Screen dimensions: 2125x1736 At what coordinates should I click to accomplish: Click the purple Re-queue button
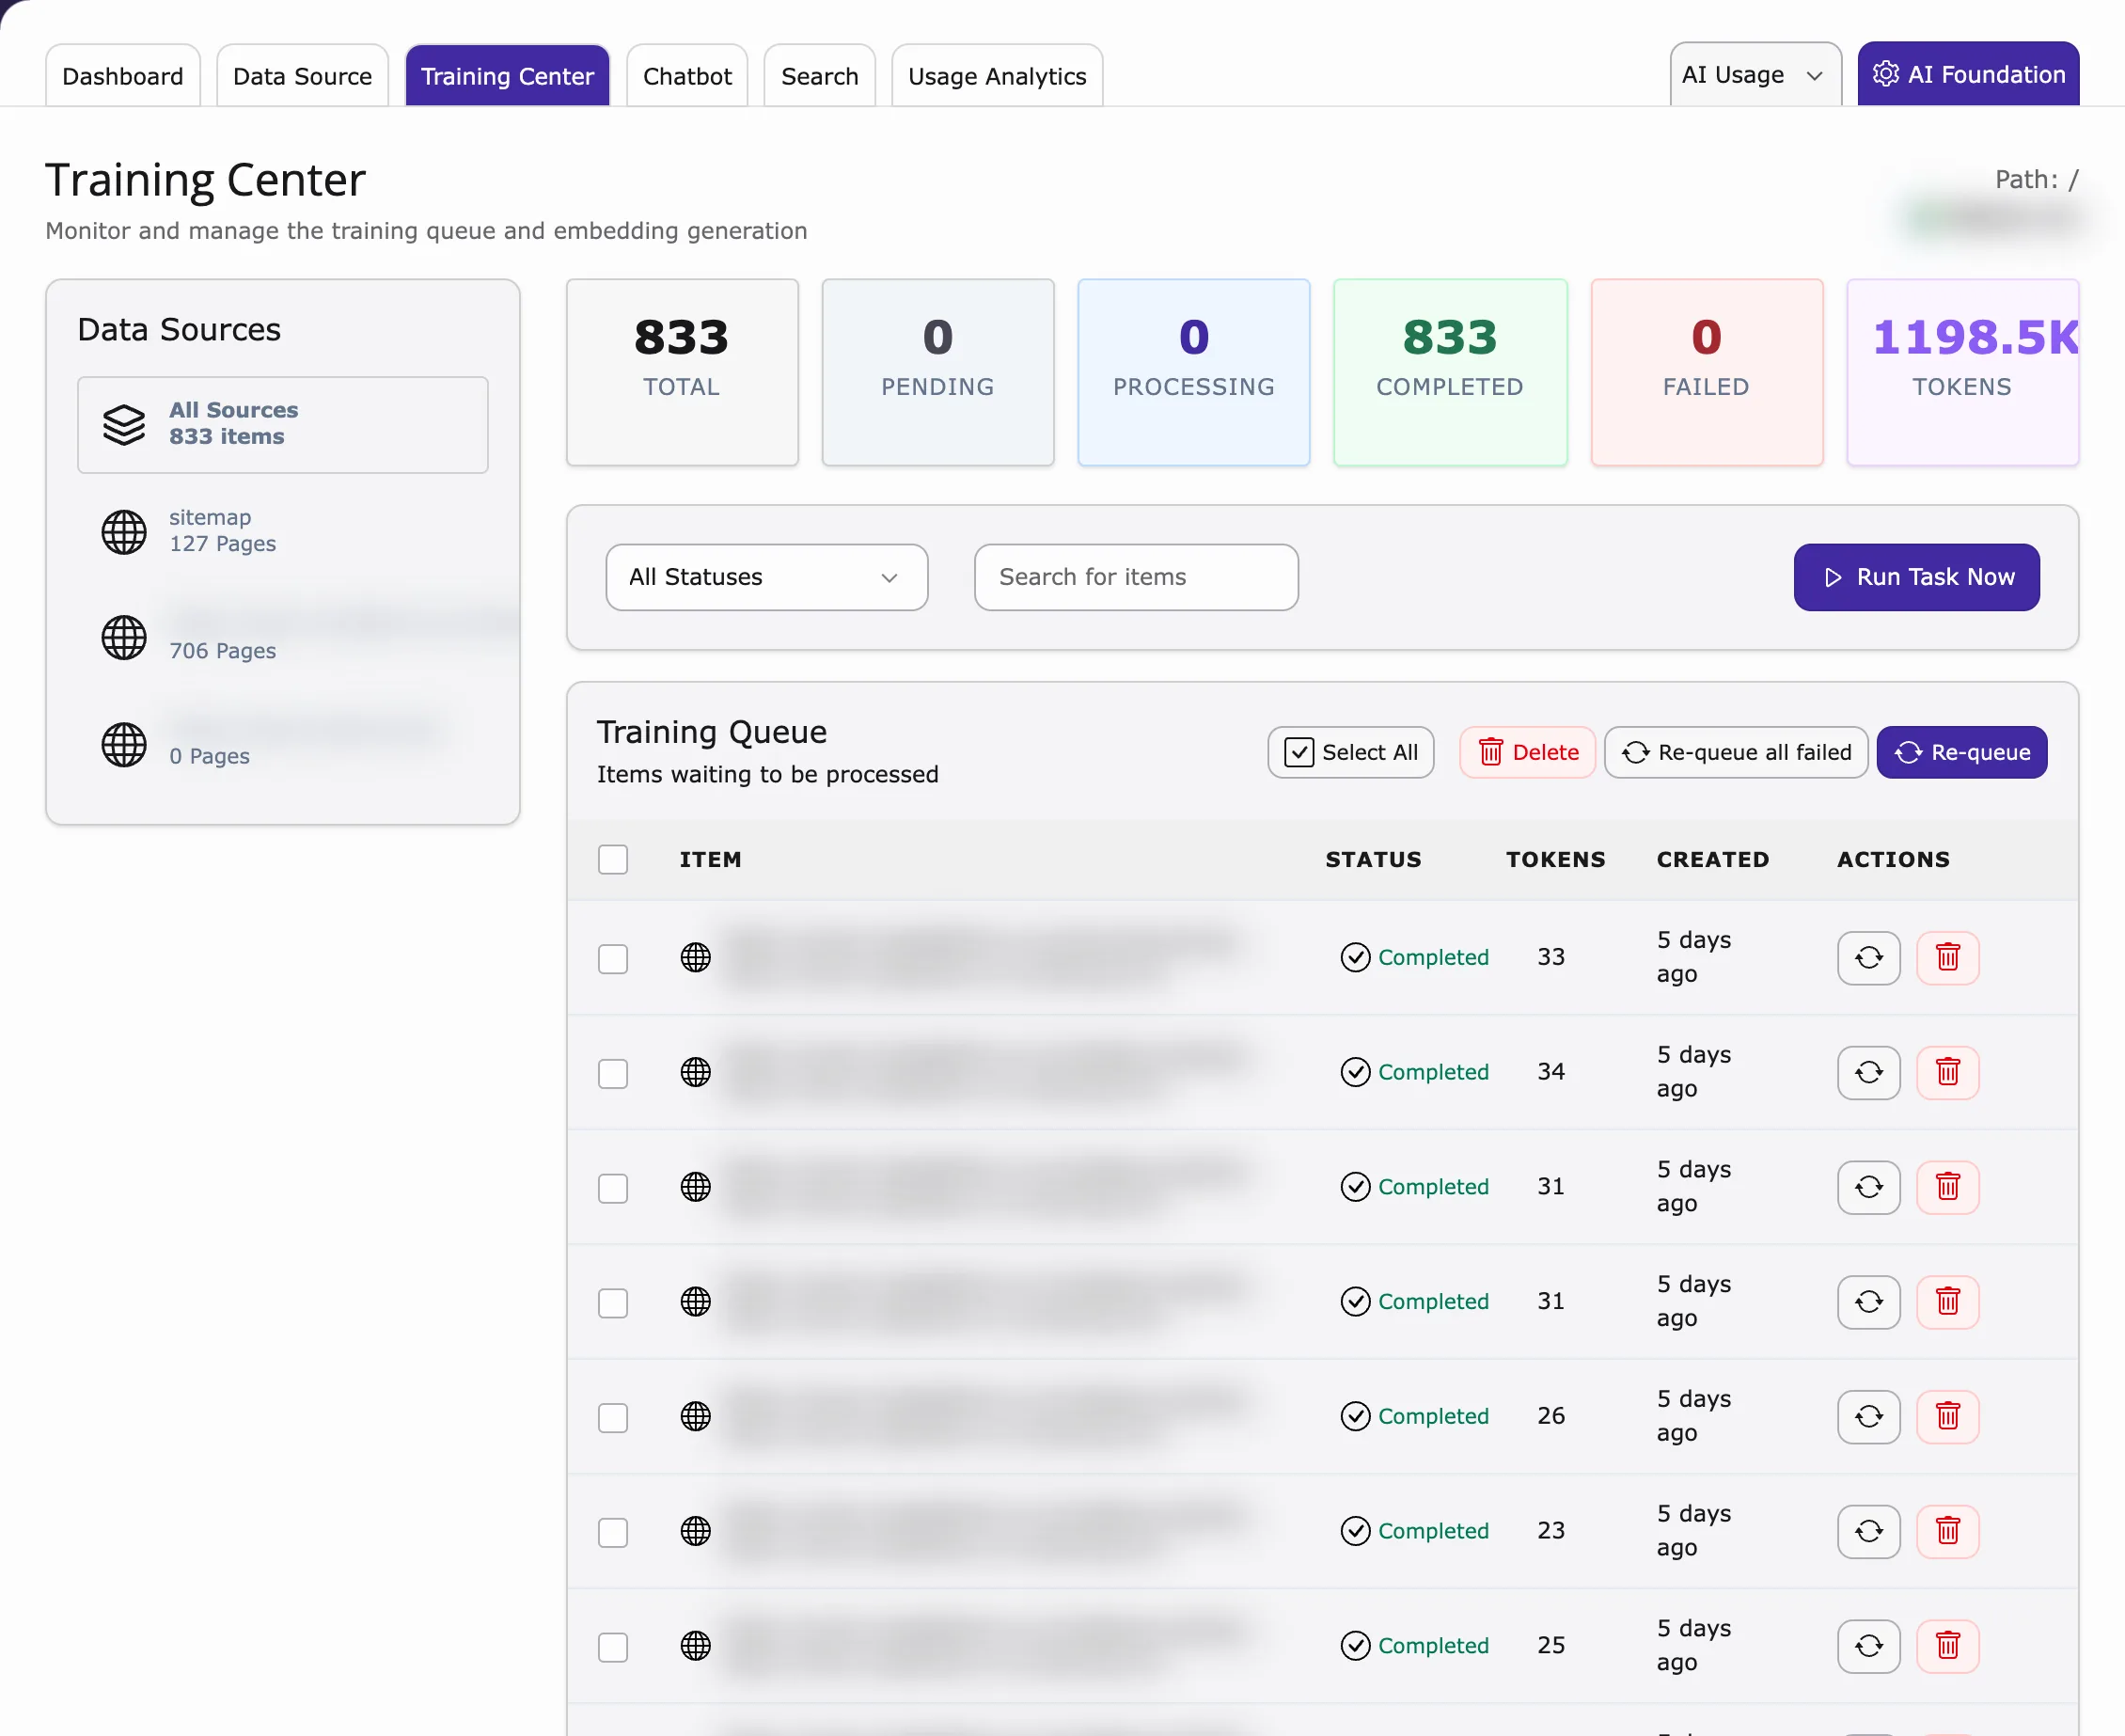coord(1961,752)
